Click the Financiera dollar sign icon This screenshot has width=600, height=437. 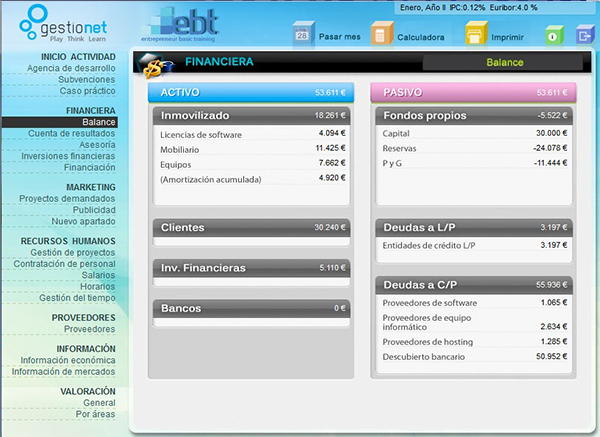pyautogui.click(x=156, y=65)
